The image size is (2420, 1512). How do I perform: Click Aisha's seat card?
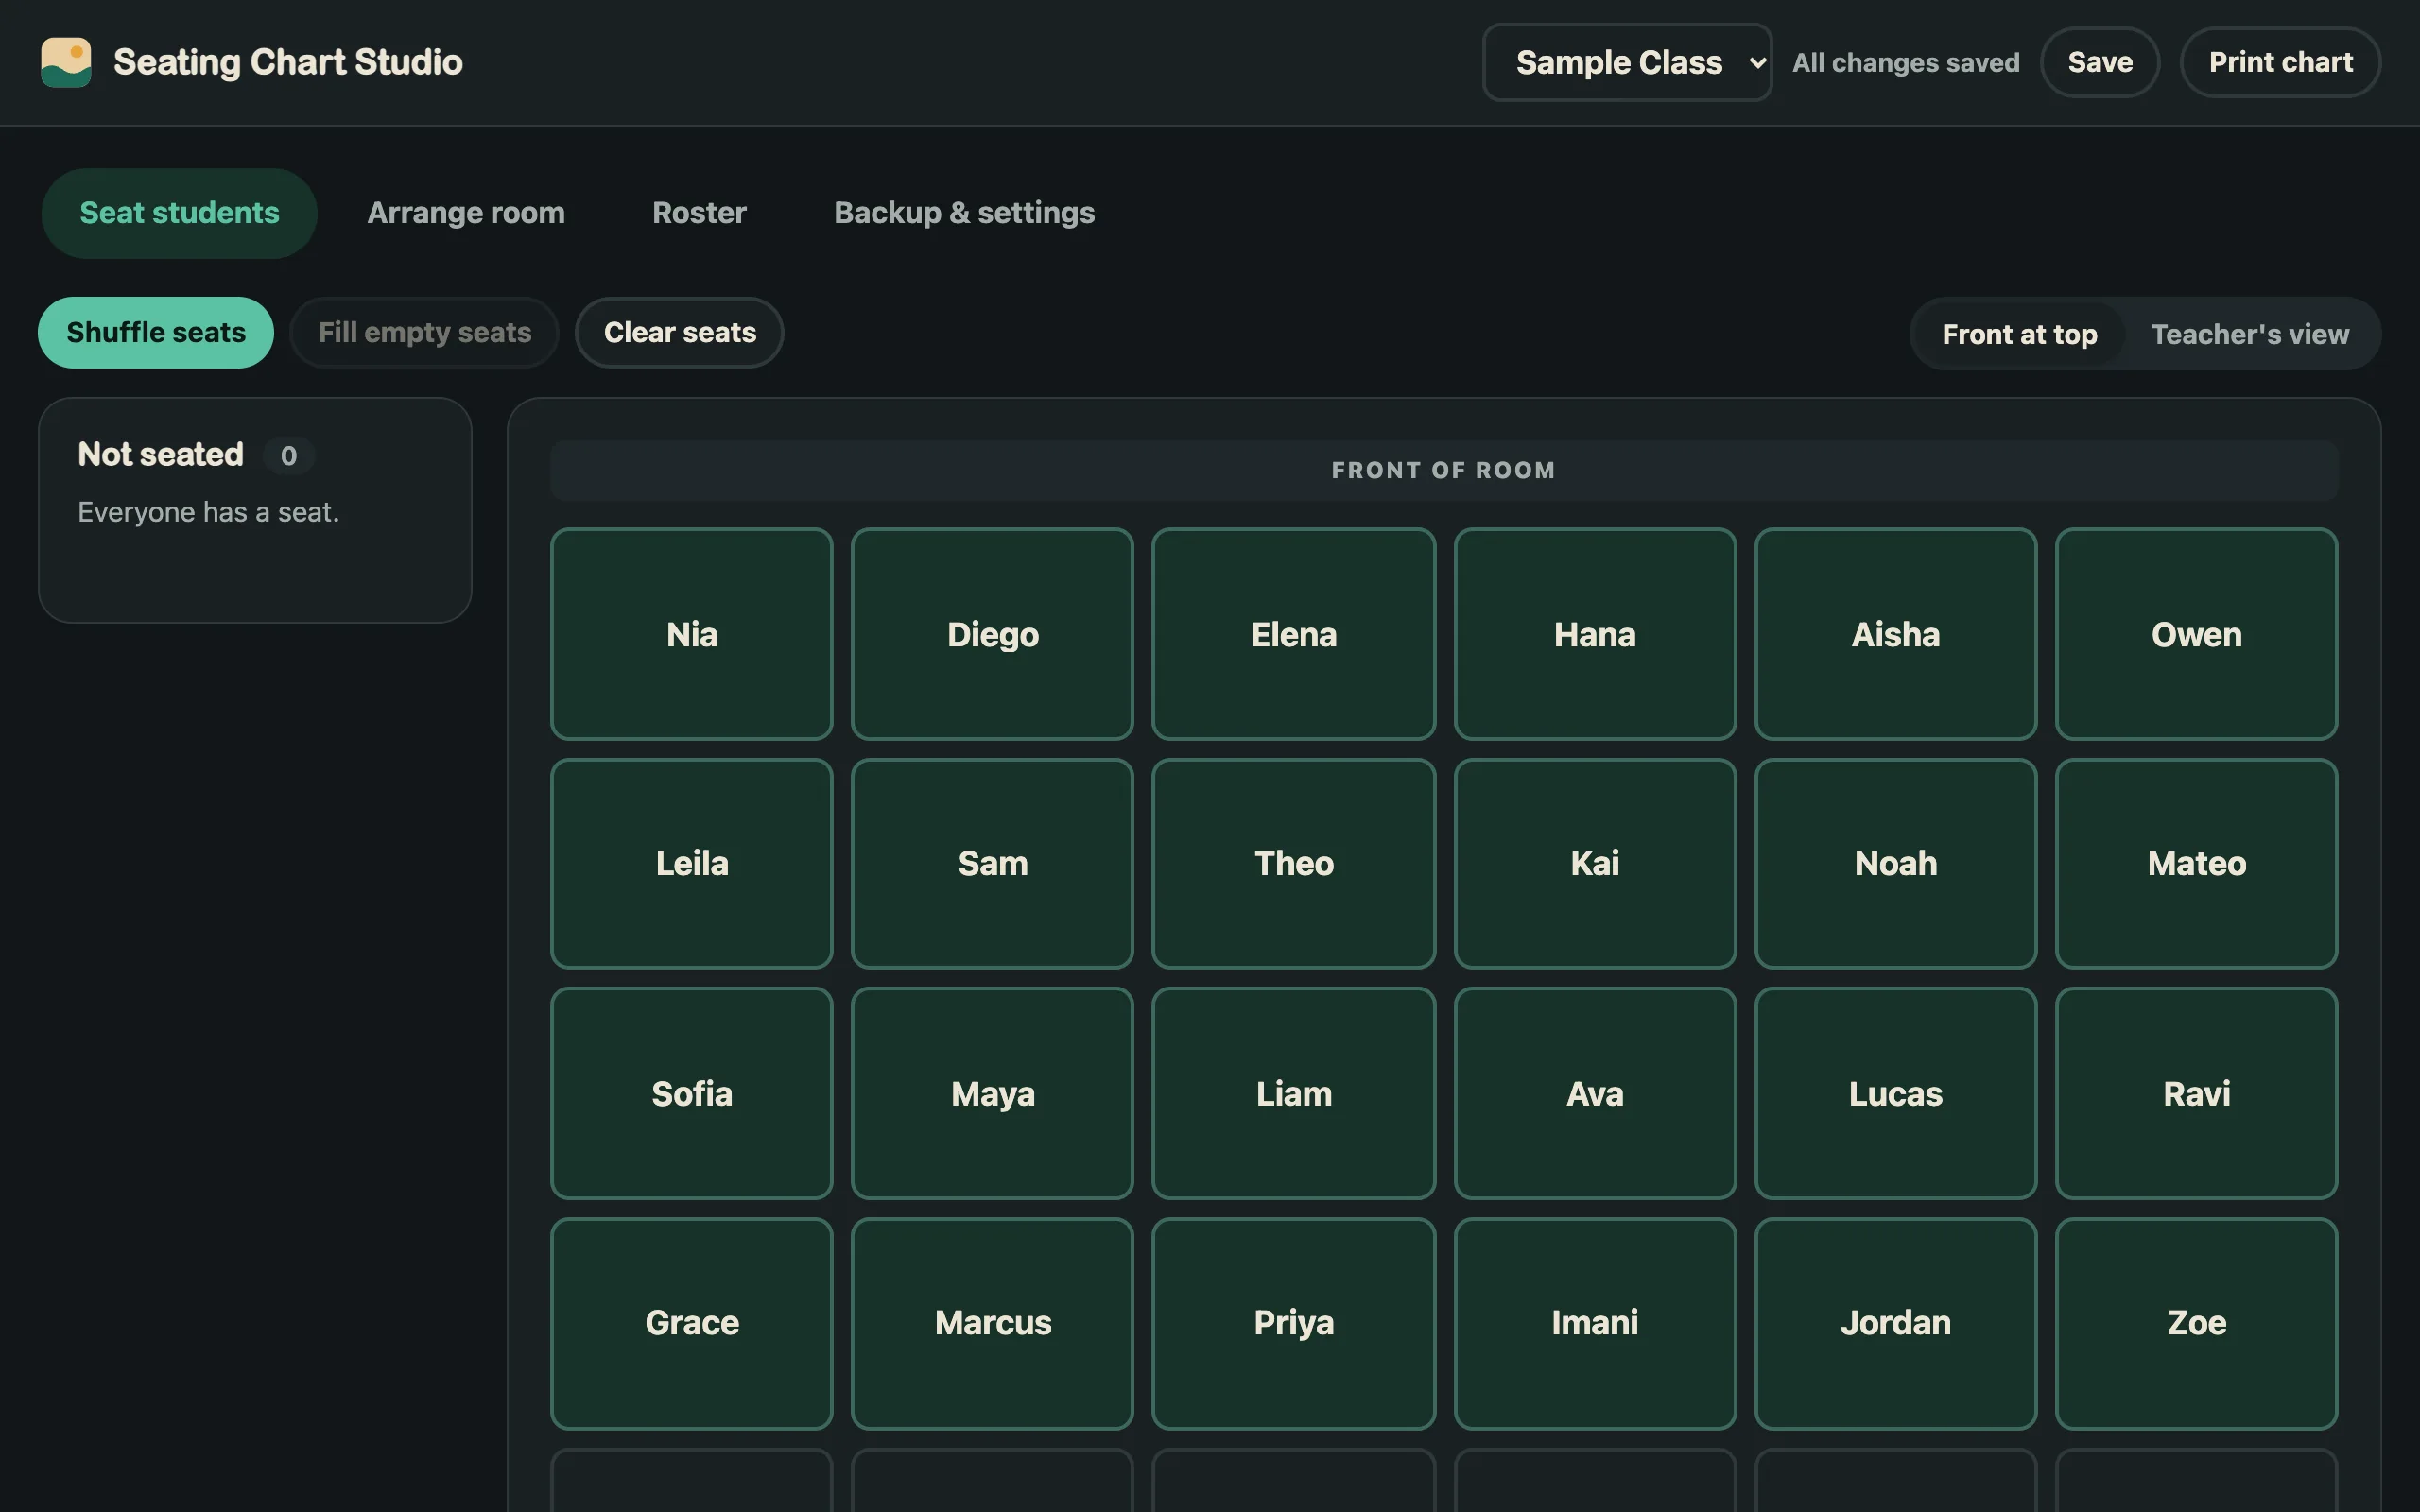pos(1895,634)
